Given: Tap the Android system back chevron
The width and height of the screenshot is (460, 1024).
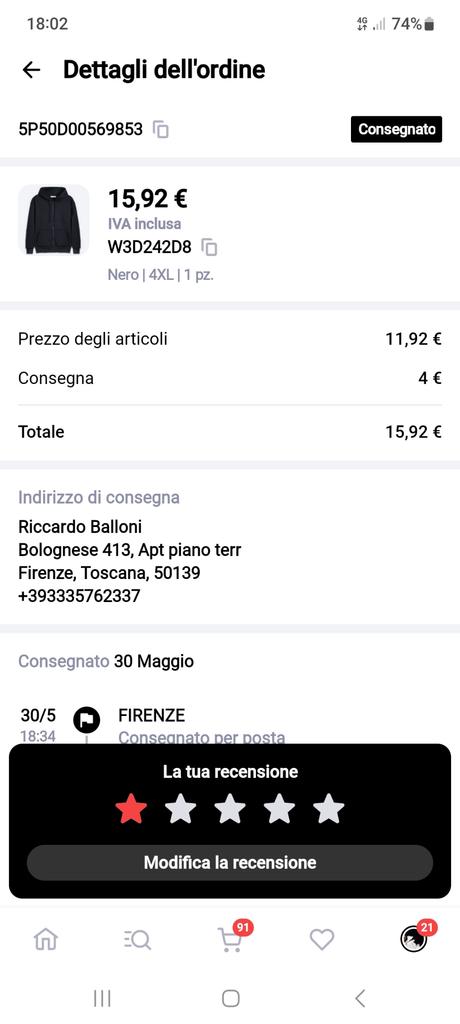Looking at the screenshot, I should (x=359, y=998).
